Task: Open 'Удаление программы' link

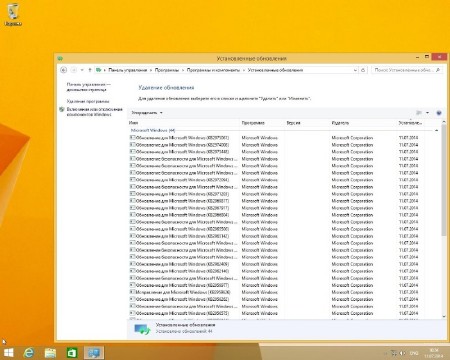Action: coord(88,101)
